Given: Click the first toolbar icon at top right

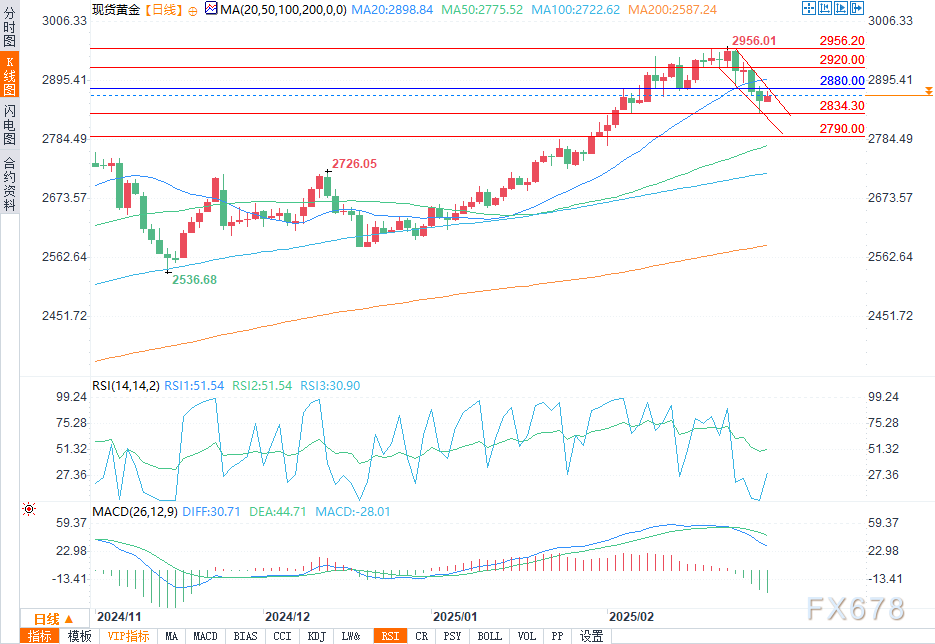Looking at the screenshot, I should pyautogui.click(x=808, y=9).
